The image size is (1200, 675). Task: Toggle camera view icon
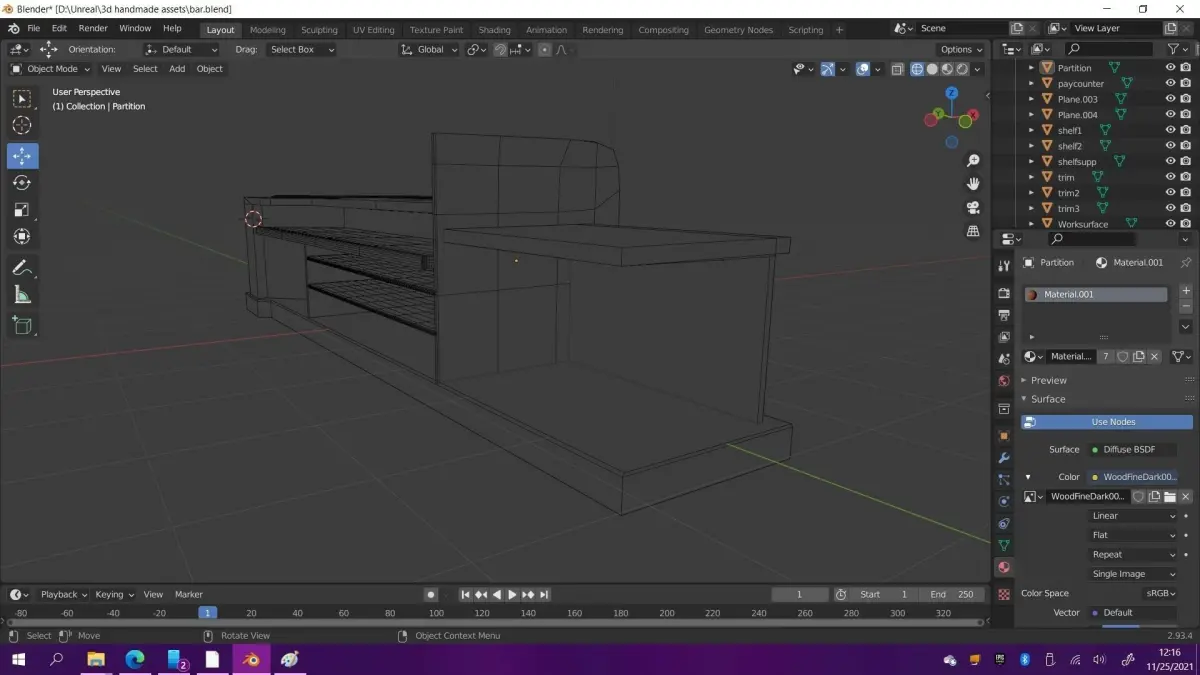pyautogui.click(x=973, y=208)
